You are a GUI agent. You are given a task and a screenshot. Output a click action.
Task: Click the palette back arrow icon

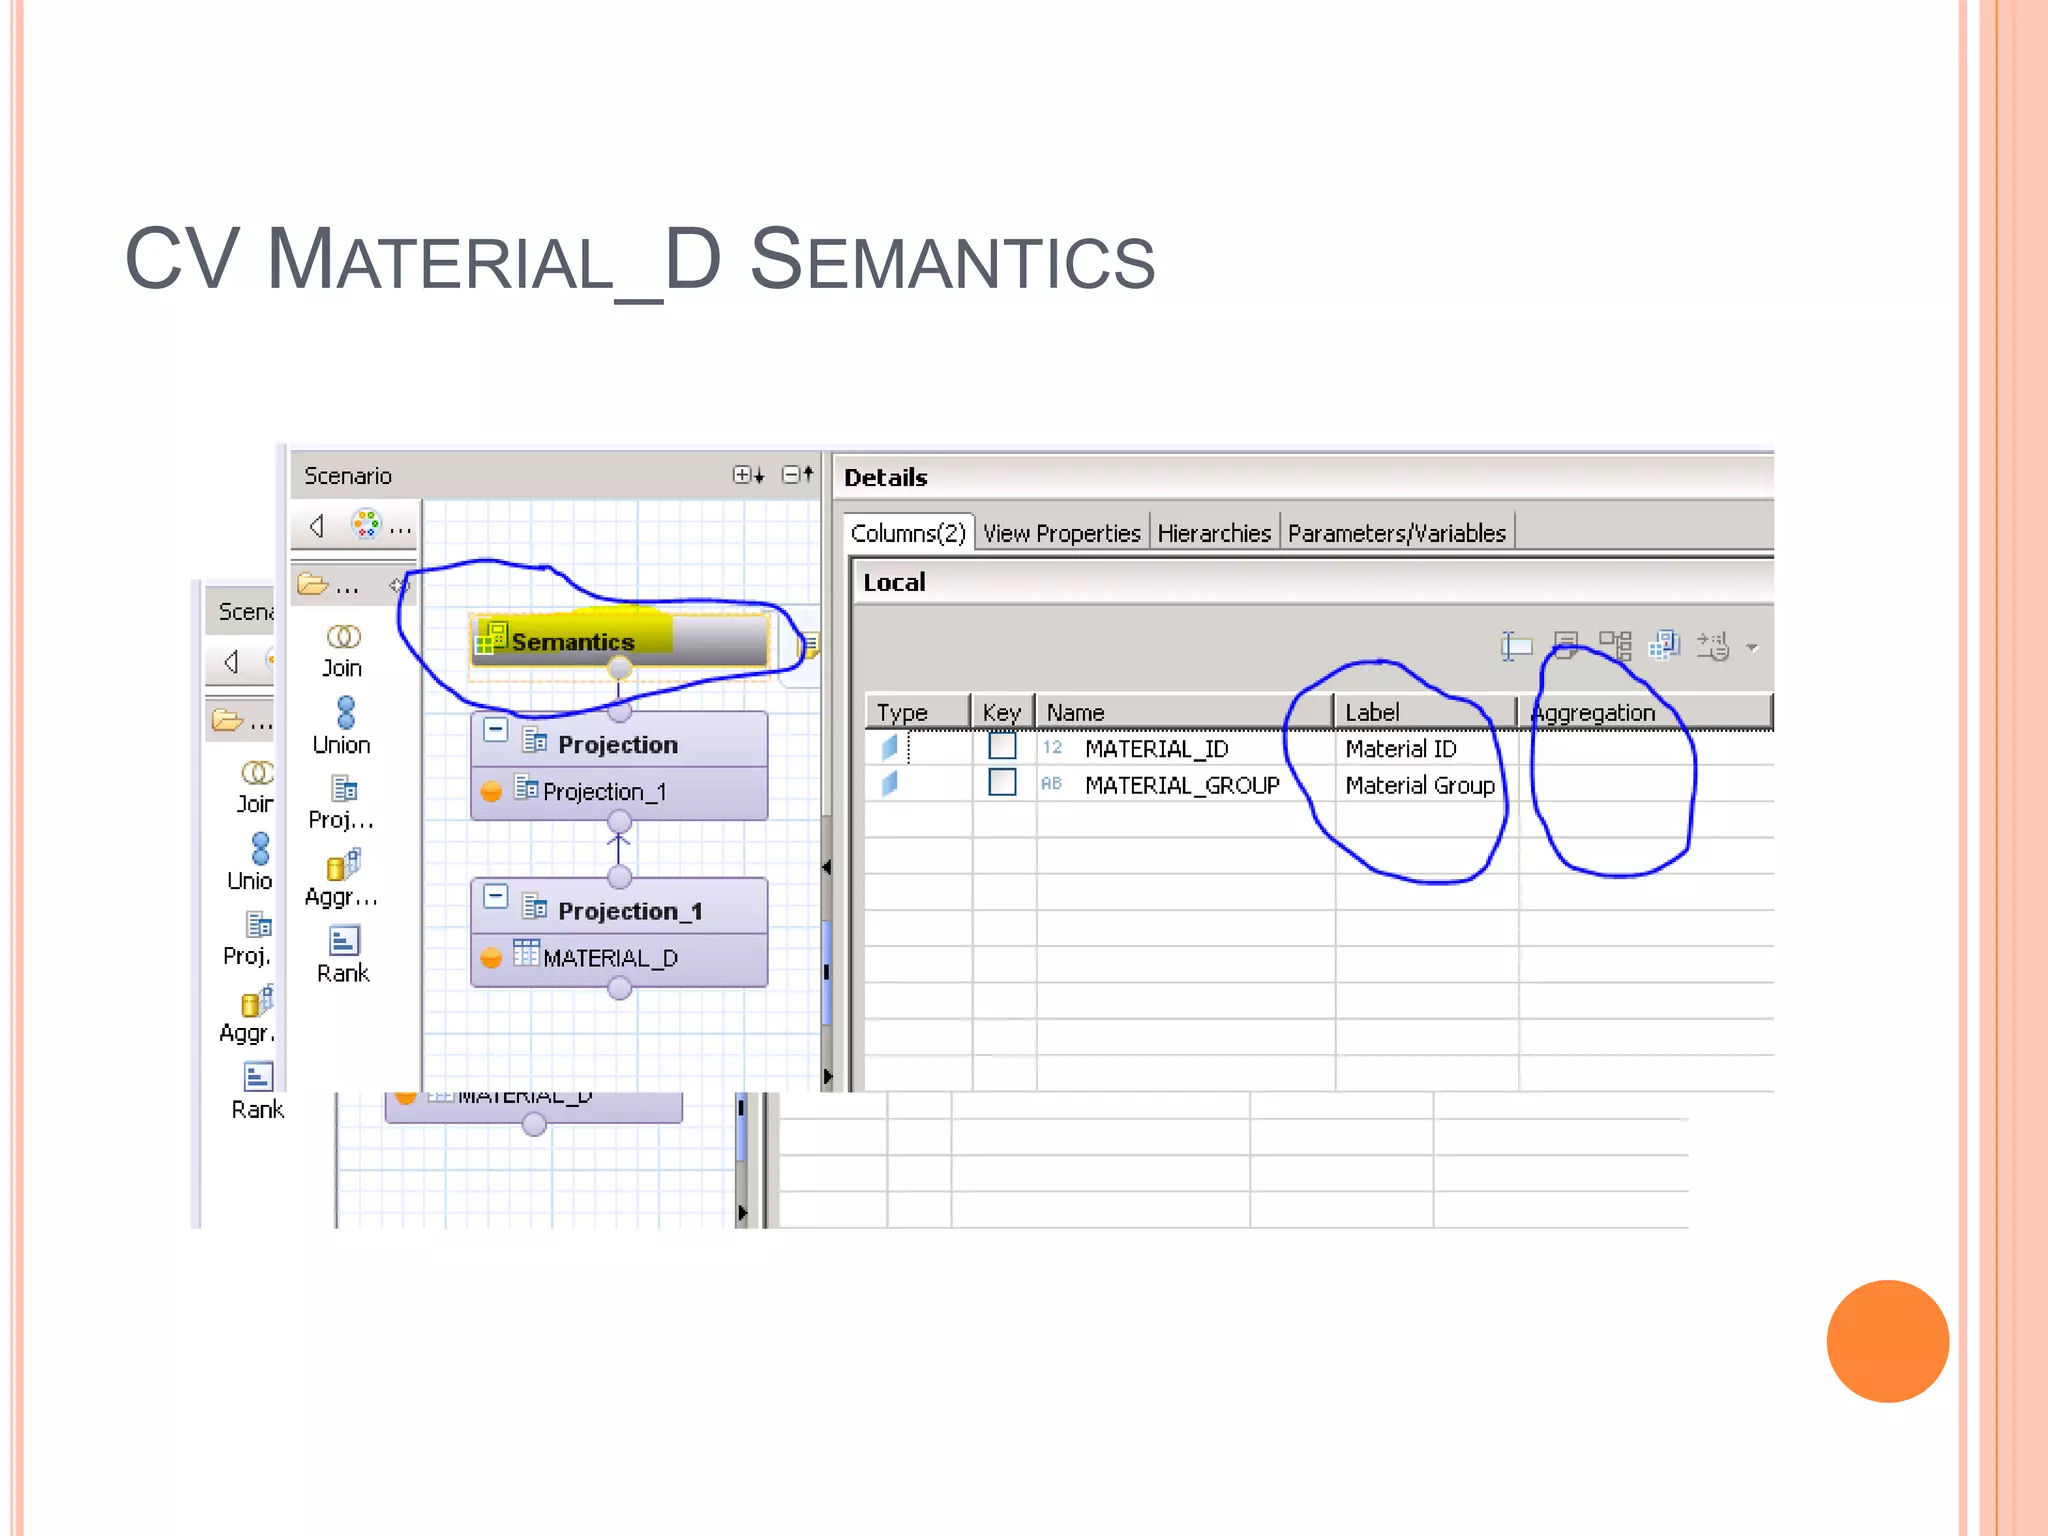point(317,525)
